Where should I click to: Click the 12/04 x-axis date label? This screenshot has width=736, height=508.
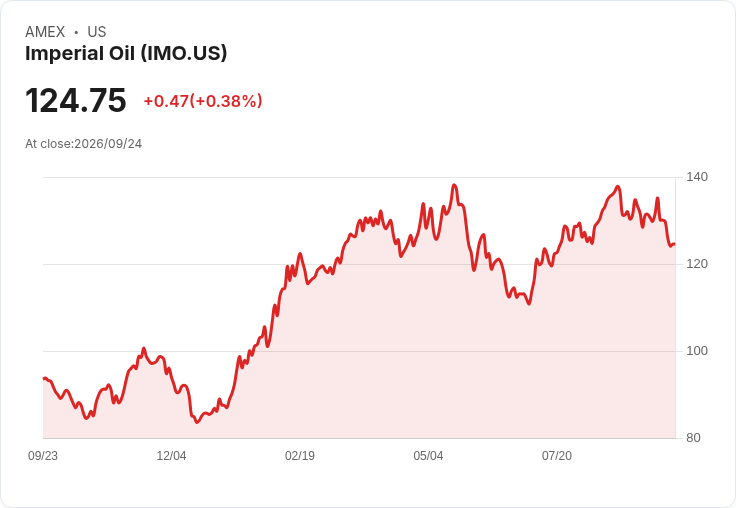coord(171,456)
